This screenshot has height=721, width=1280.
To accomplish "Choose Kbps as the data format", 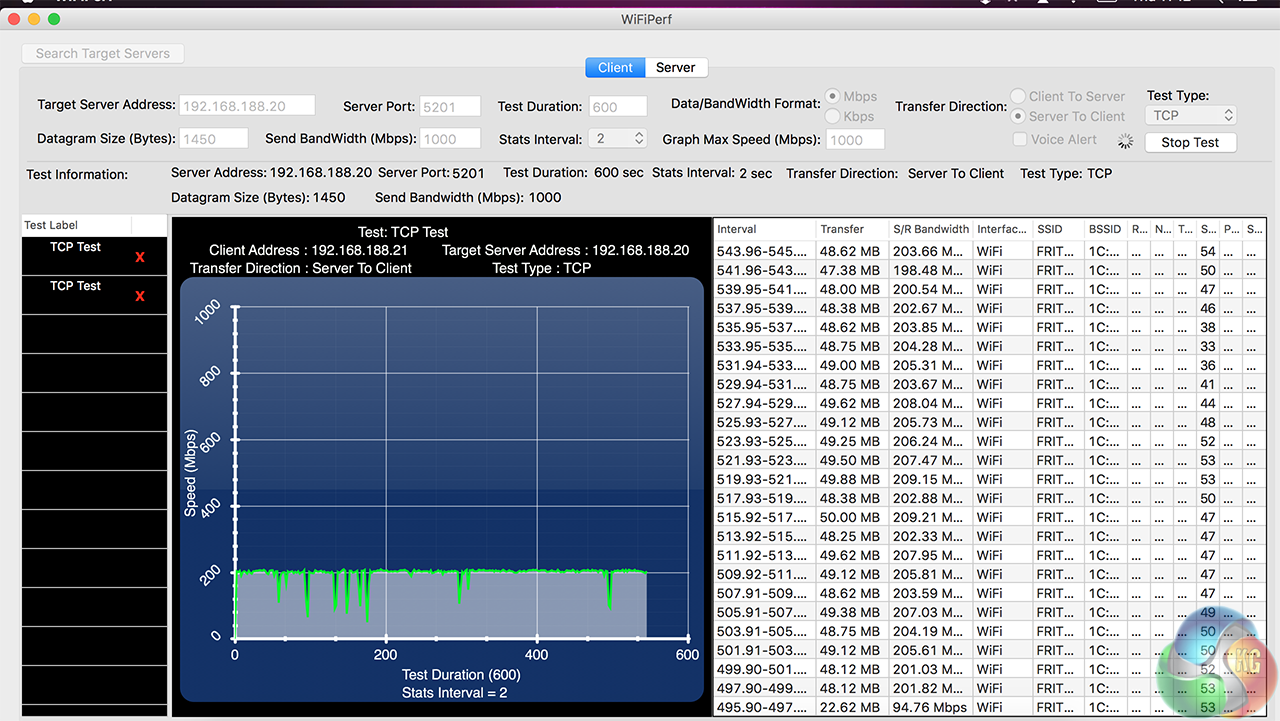I will pyautogui.click(x=832, y=116).
